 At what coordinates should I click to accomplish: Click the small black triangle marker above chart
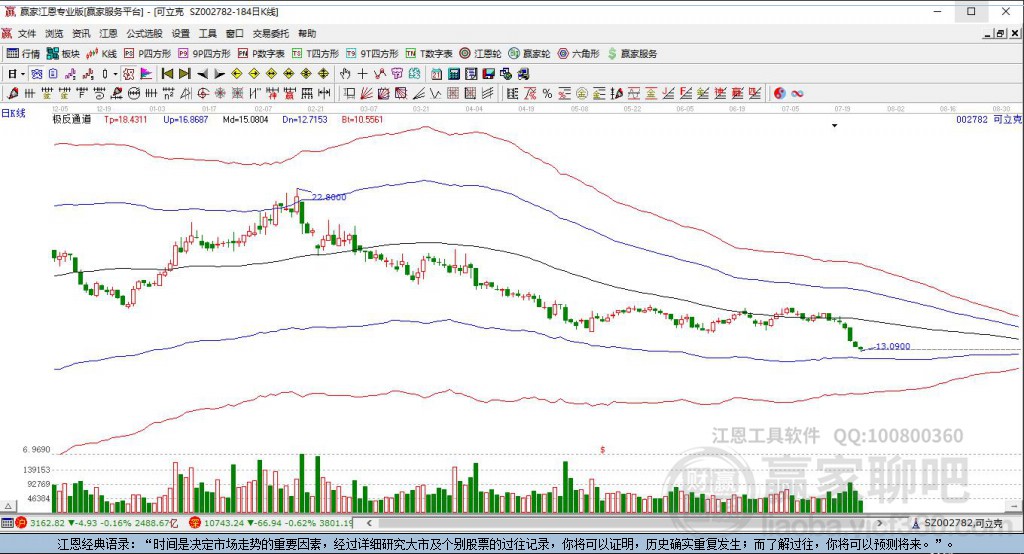click(x=835, y=125)
